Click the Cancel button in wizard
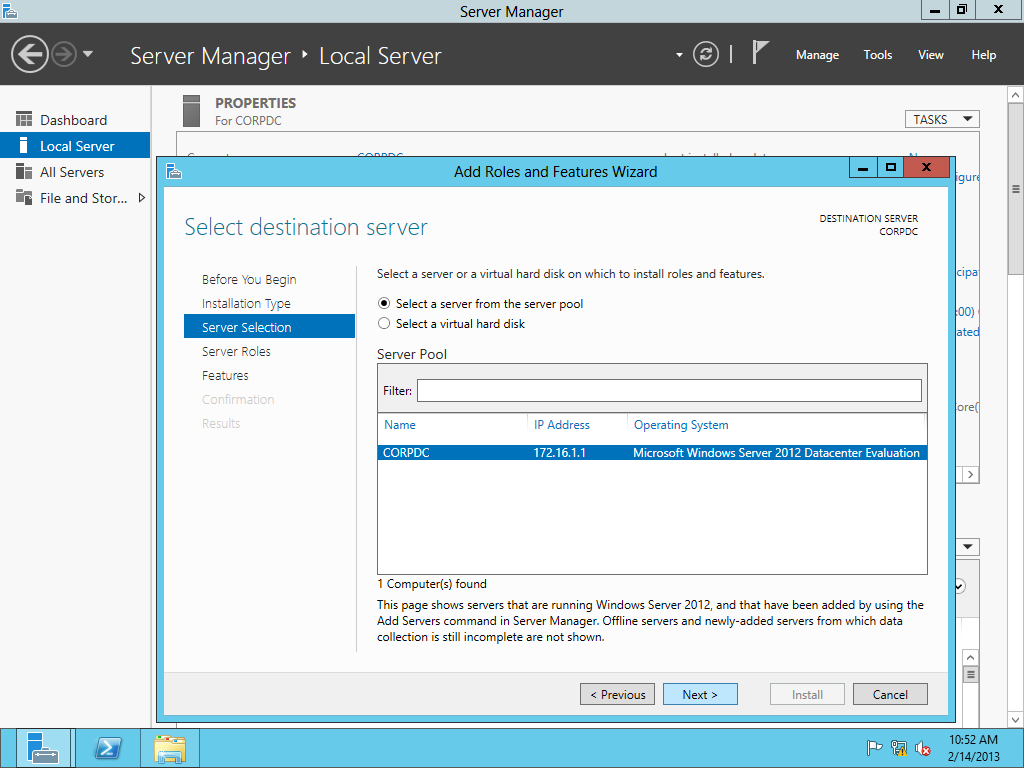This screenshot has width=1024, height=768. tap(890, 694)
